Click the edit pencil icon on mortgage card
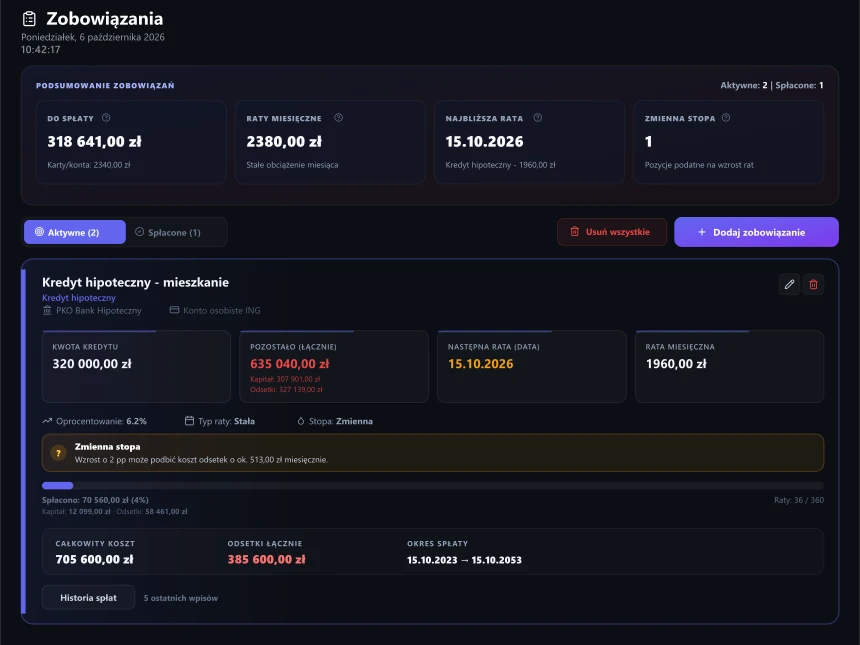The height and width of the screenshot is (645, 860). [789, 284]
